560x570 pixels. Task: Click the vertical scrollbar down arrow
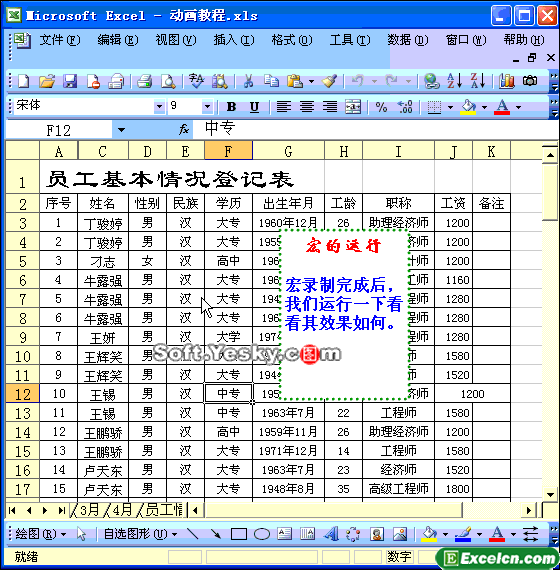[x=550, y=494]
